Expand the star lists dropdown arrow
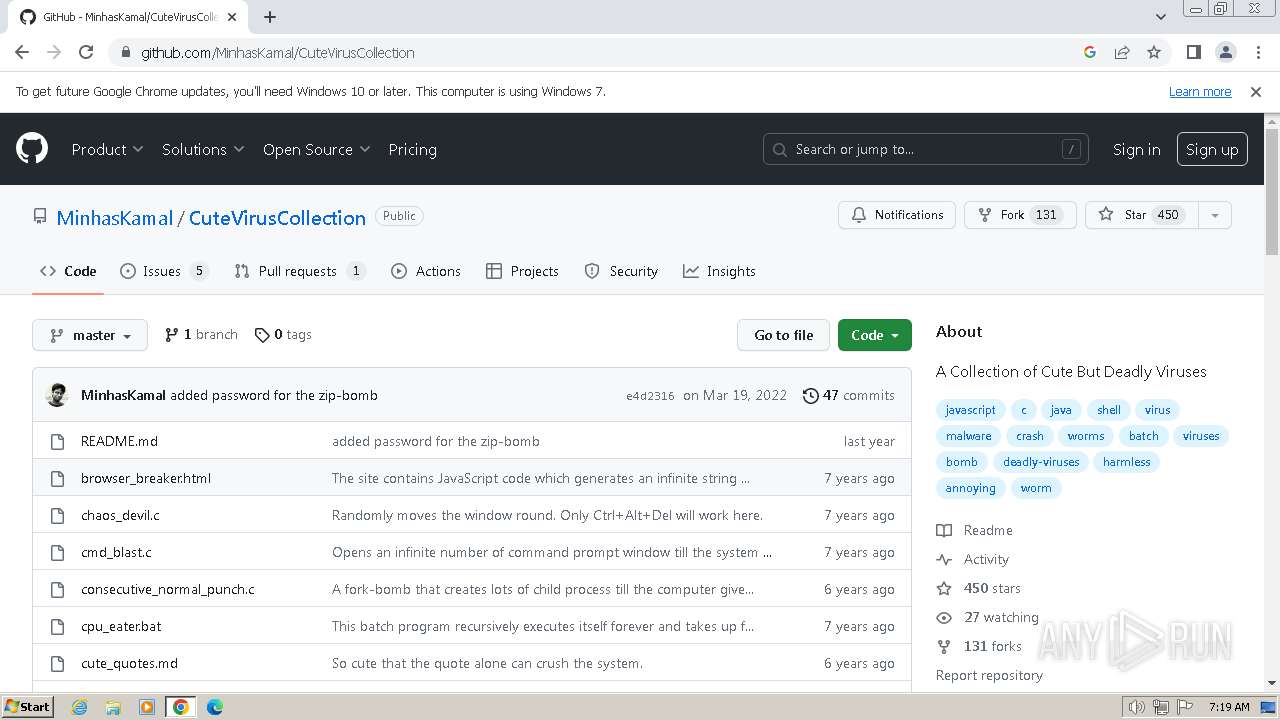Image resolution: width=1280 pixels, height=720 pixels. pos(1214,215)
